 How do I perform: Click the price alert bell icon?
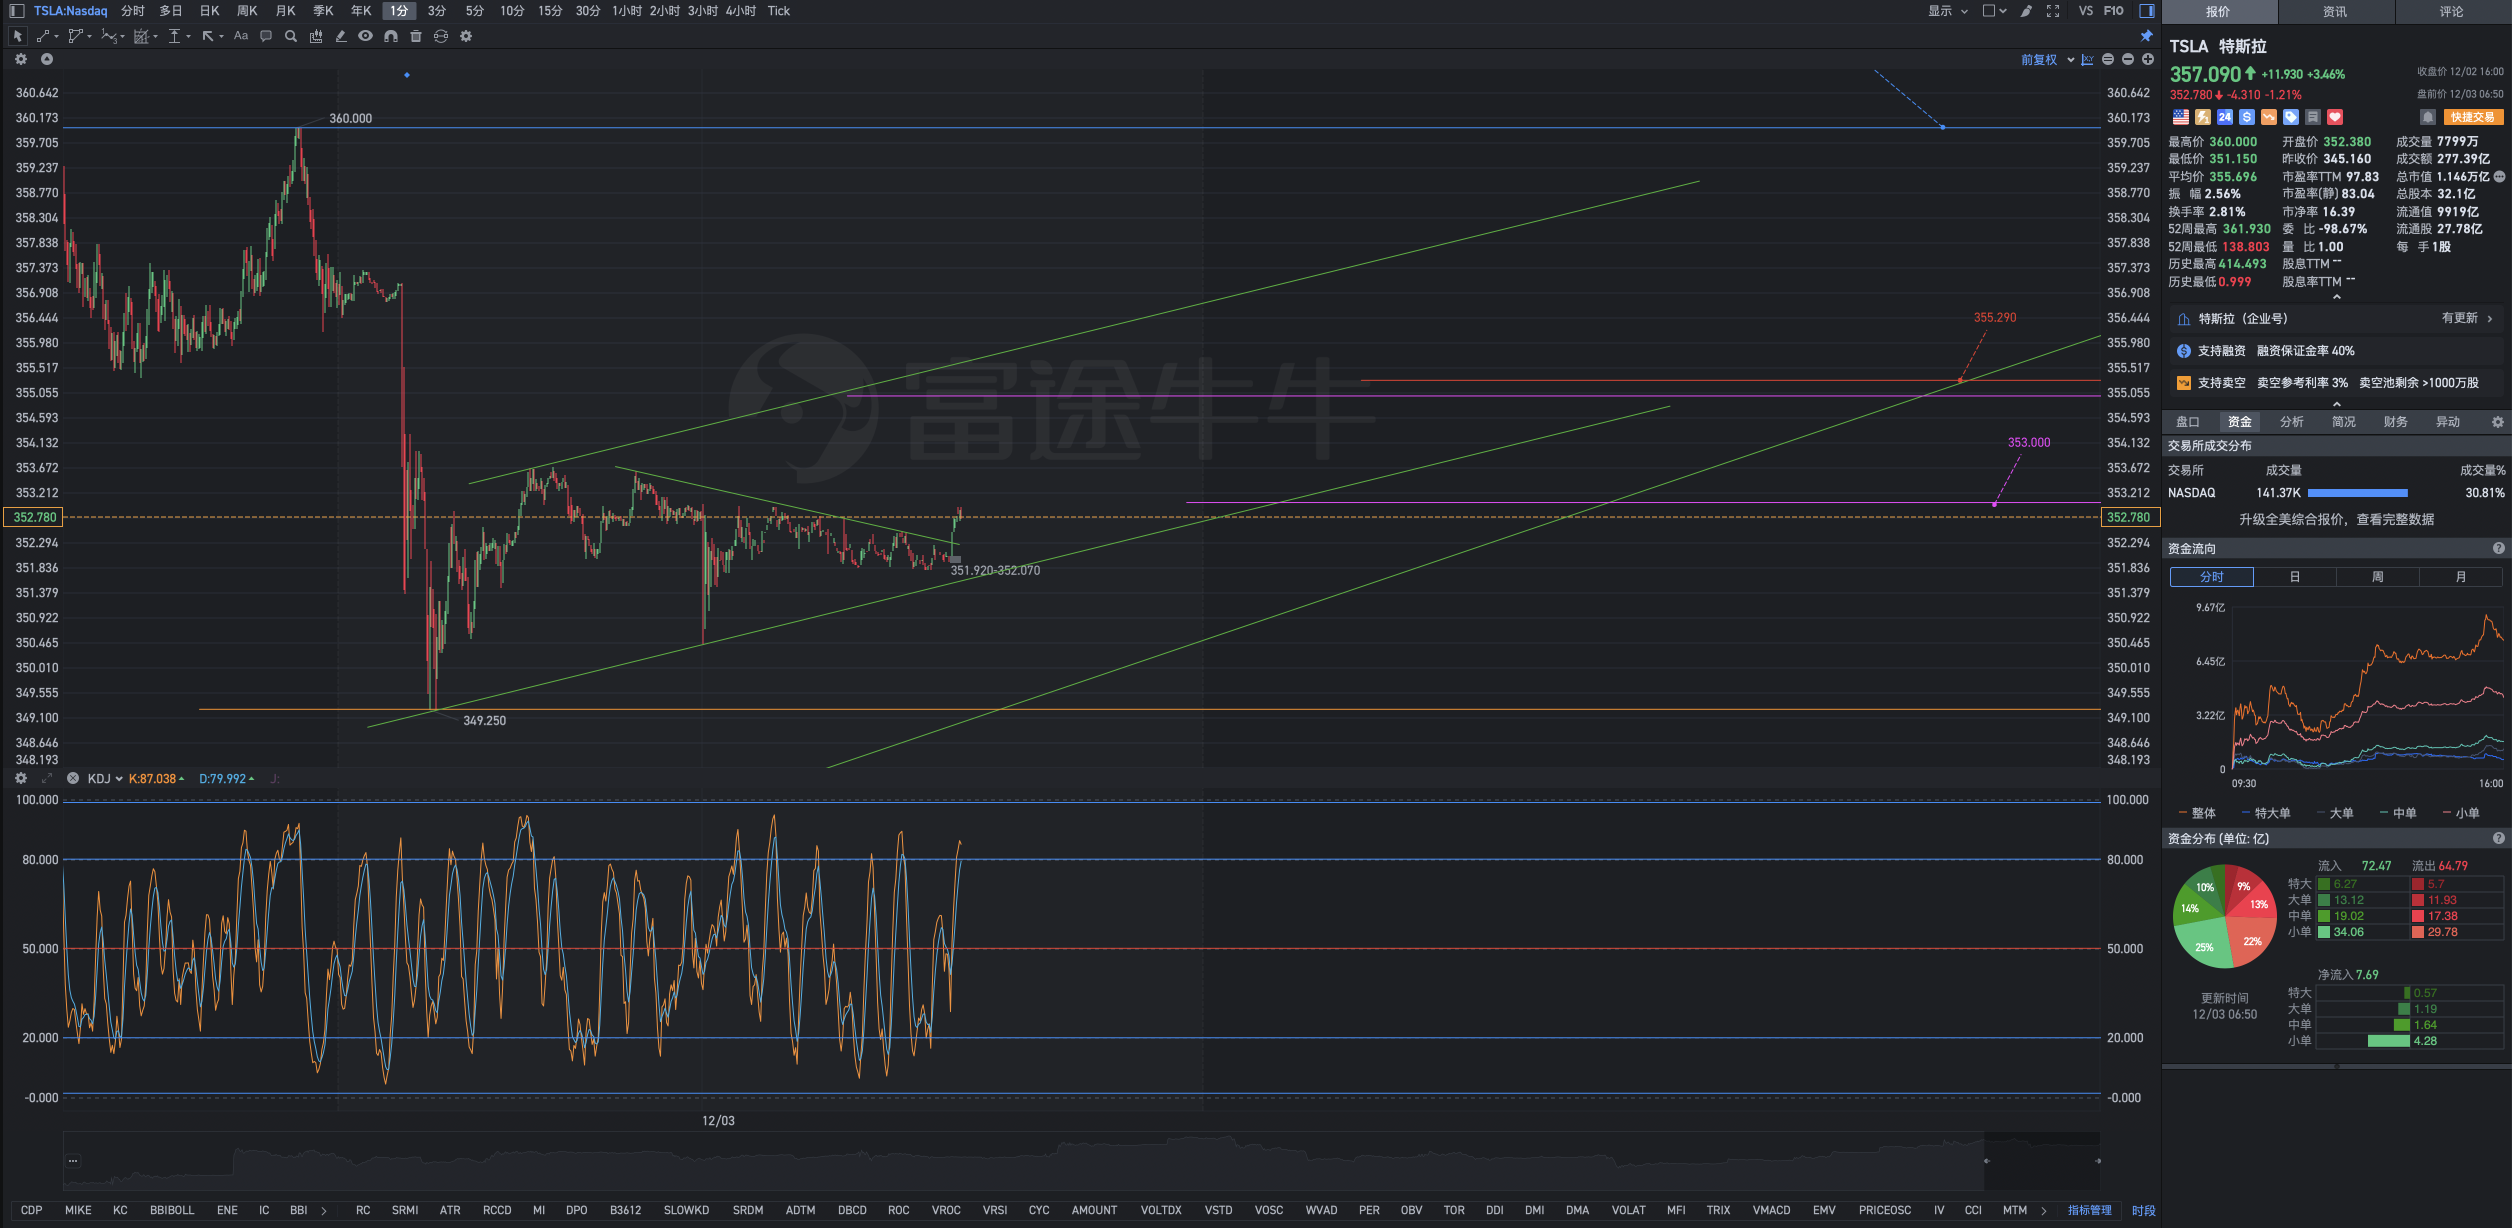(2428, 117)
